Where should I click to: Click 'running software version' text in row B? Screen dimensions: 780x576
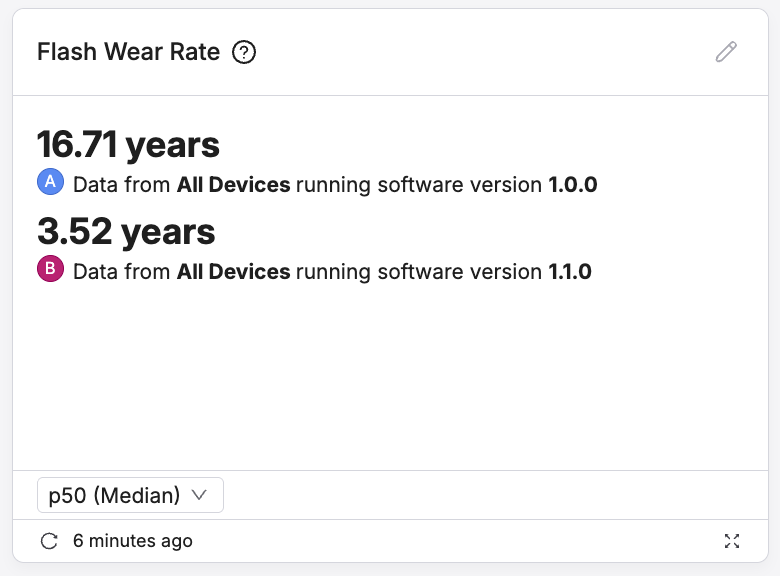[x=419, y=271]
